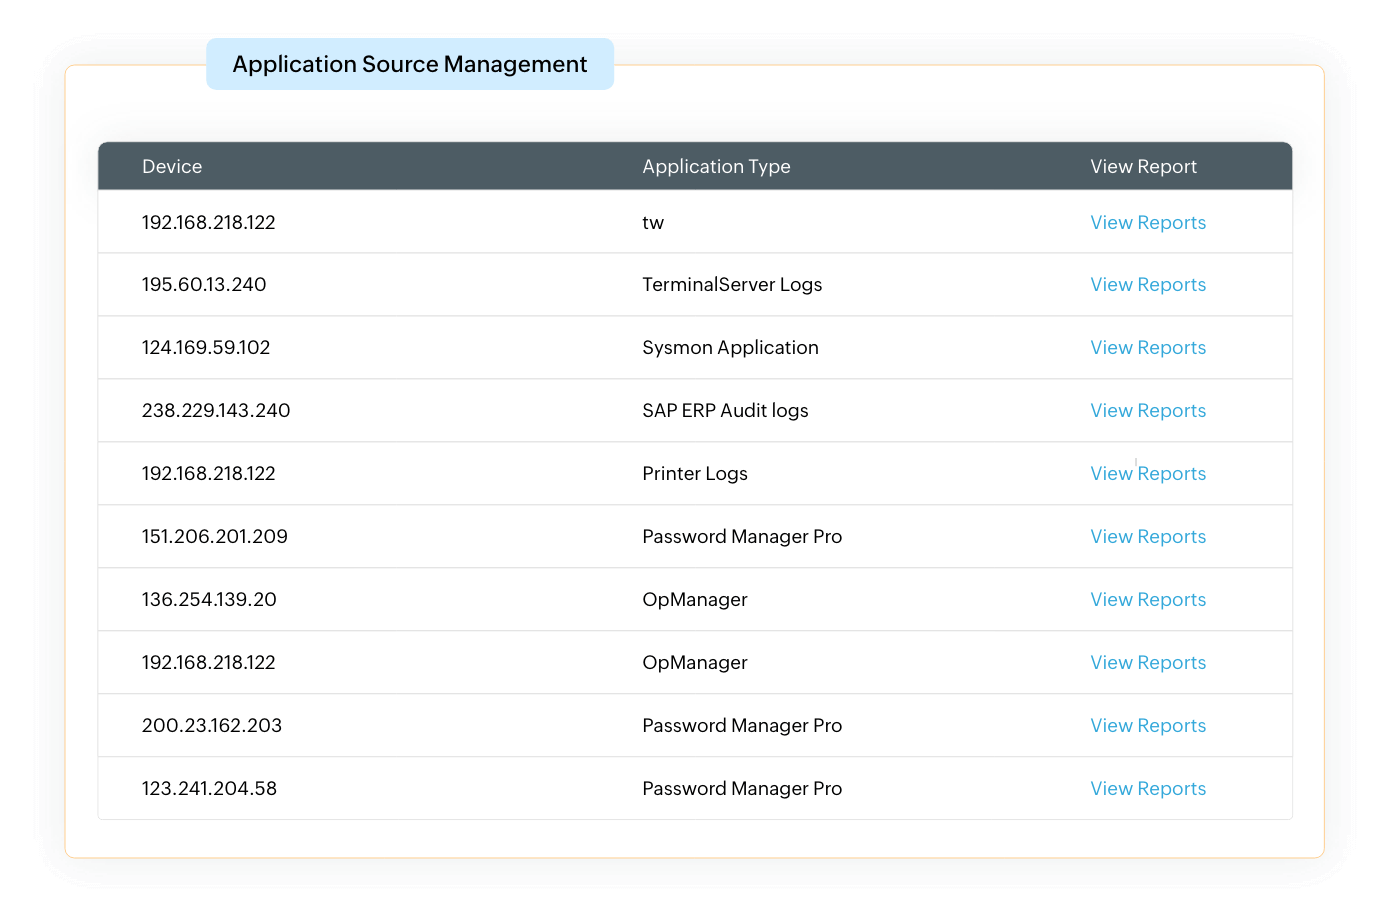Viewport: 1390px width, 923px height.
Task: Click the Application Type column header
Action: 716,167
